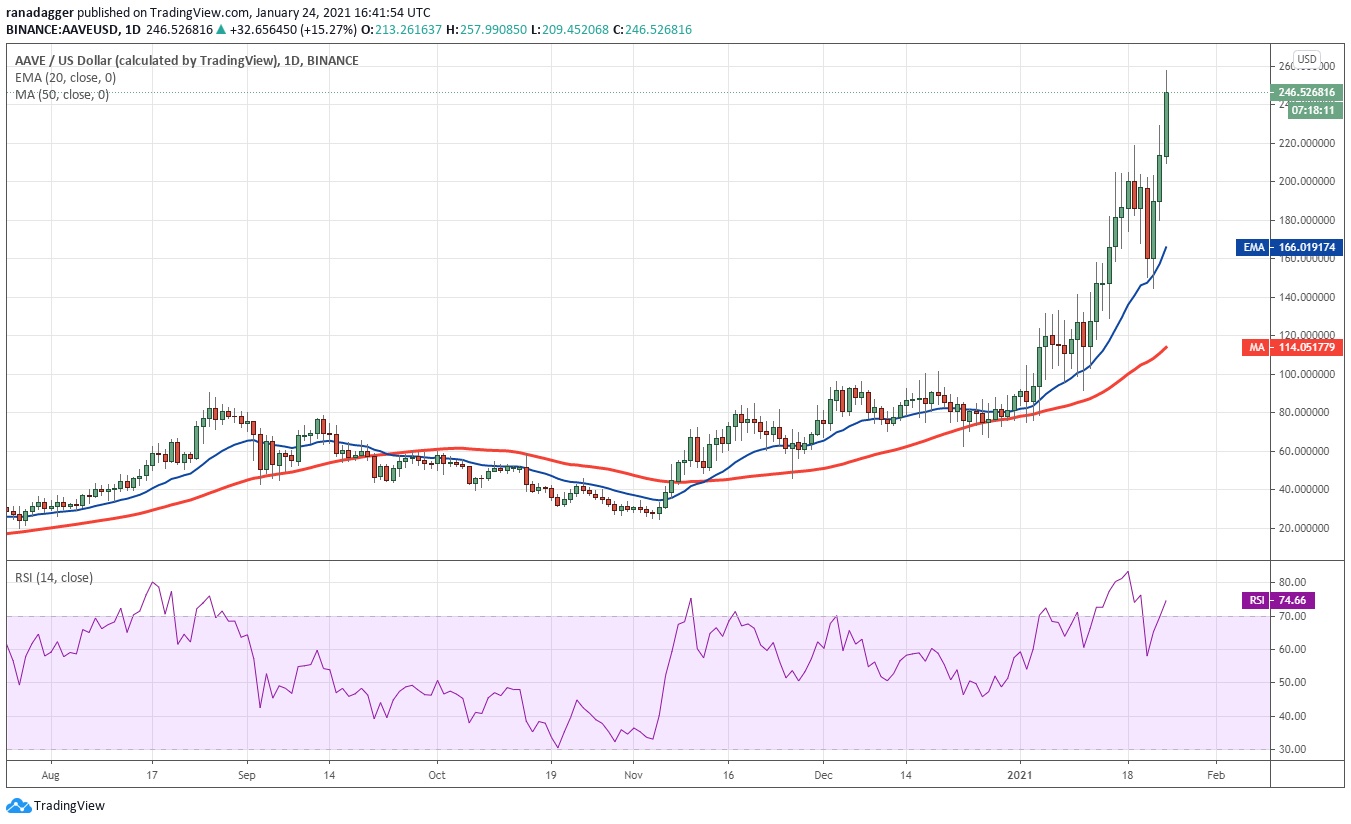Image resolution: width=1351 pixels, height=824 pixels.
Task: Click the current price label 246.526816
Action: [x=1306, y=92]
